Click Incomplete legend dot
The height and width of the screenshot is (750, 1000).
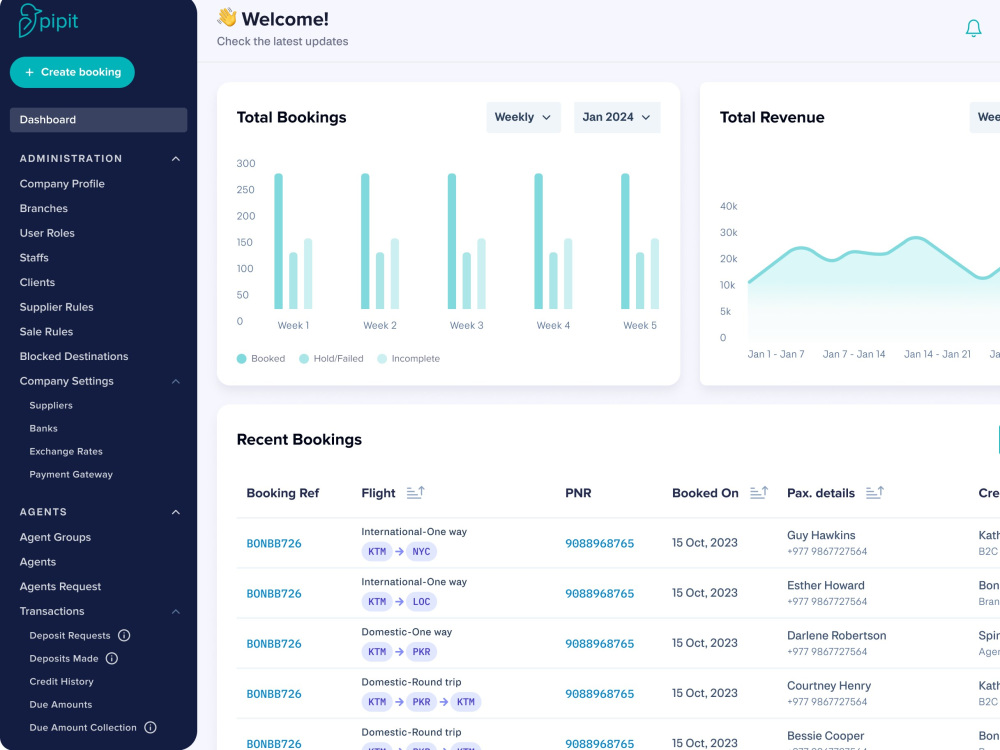coord(382,358)
